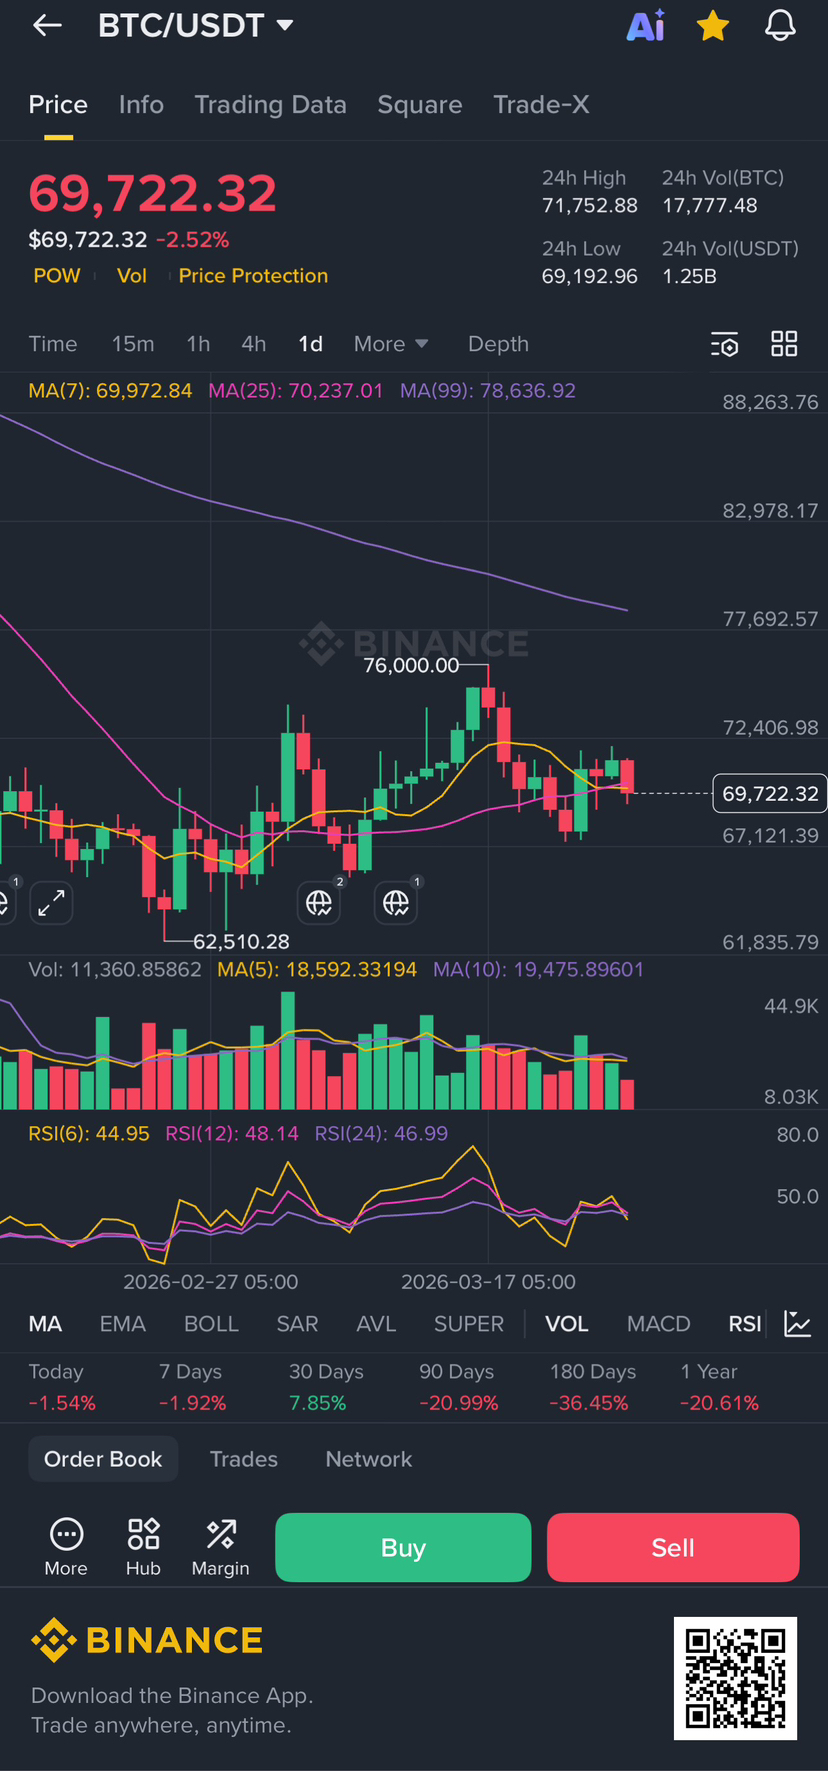
Task: Select the 15m interval
Action: pos(133,344)
